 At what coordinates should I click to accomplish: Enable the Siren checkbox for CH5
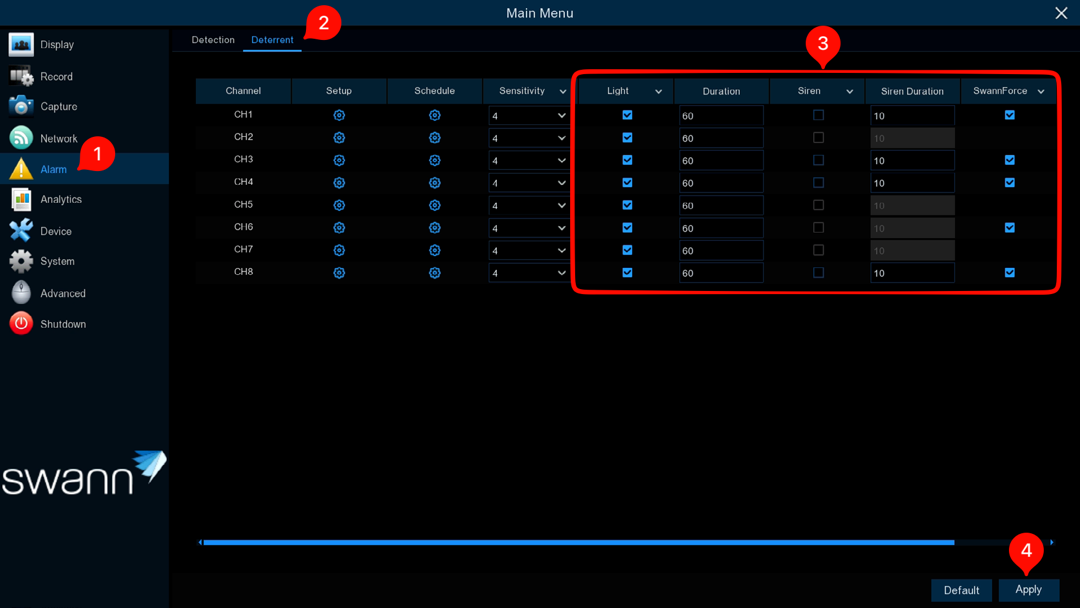(818, 205)
